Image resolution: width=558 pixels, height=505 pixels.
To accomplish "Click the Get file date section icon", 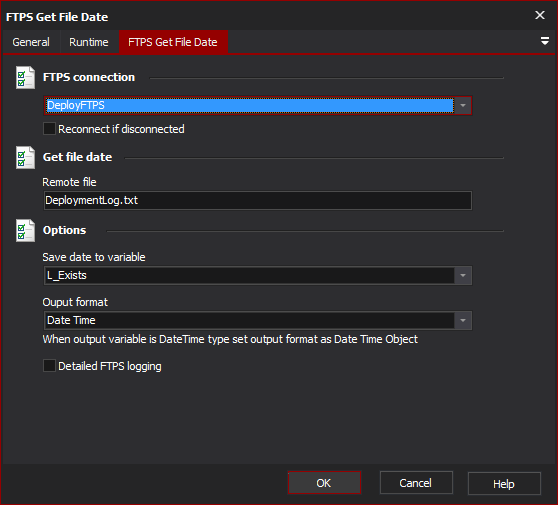I will (x=25, y=157).
